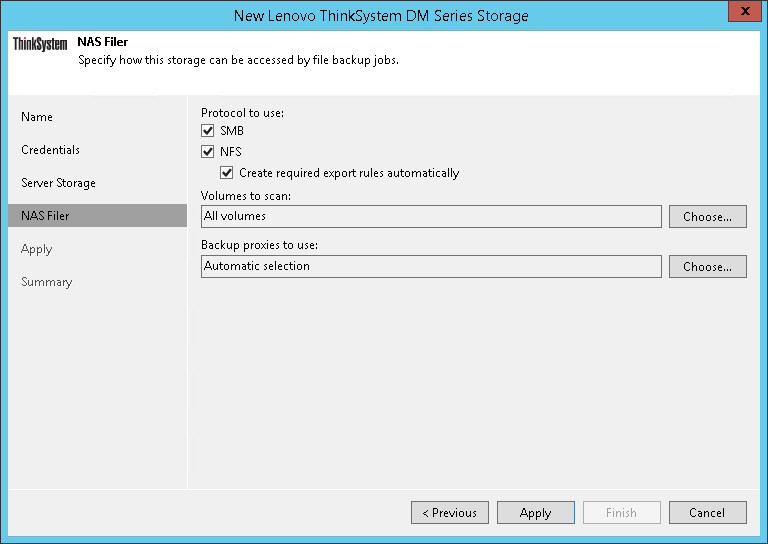Cancel the storage wizard
Viewport: 768px width, 544px height.
(708, 513)
